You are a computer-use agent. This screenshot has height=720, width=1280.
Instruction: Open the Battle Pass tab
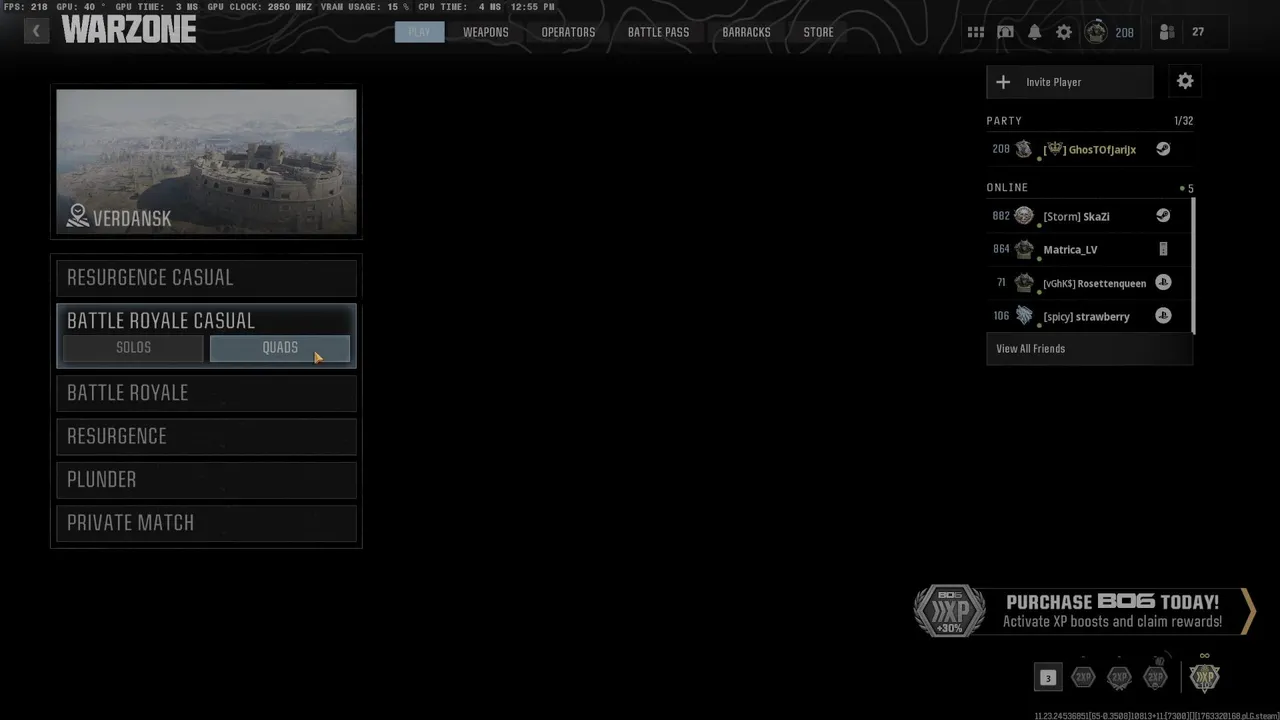pos(658,32)
